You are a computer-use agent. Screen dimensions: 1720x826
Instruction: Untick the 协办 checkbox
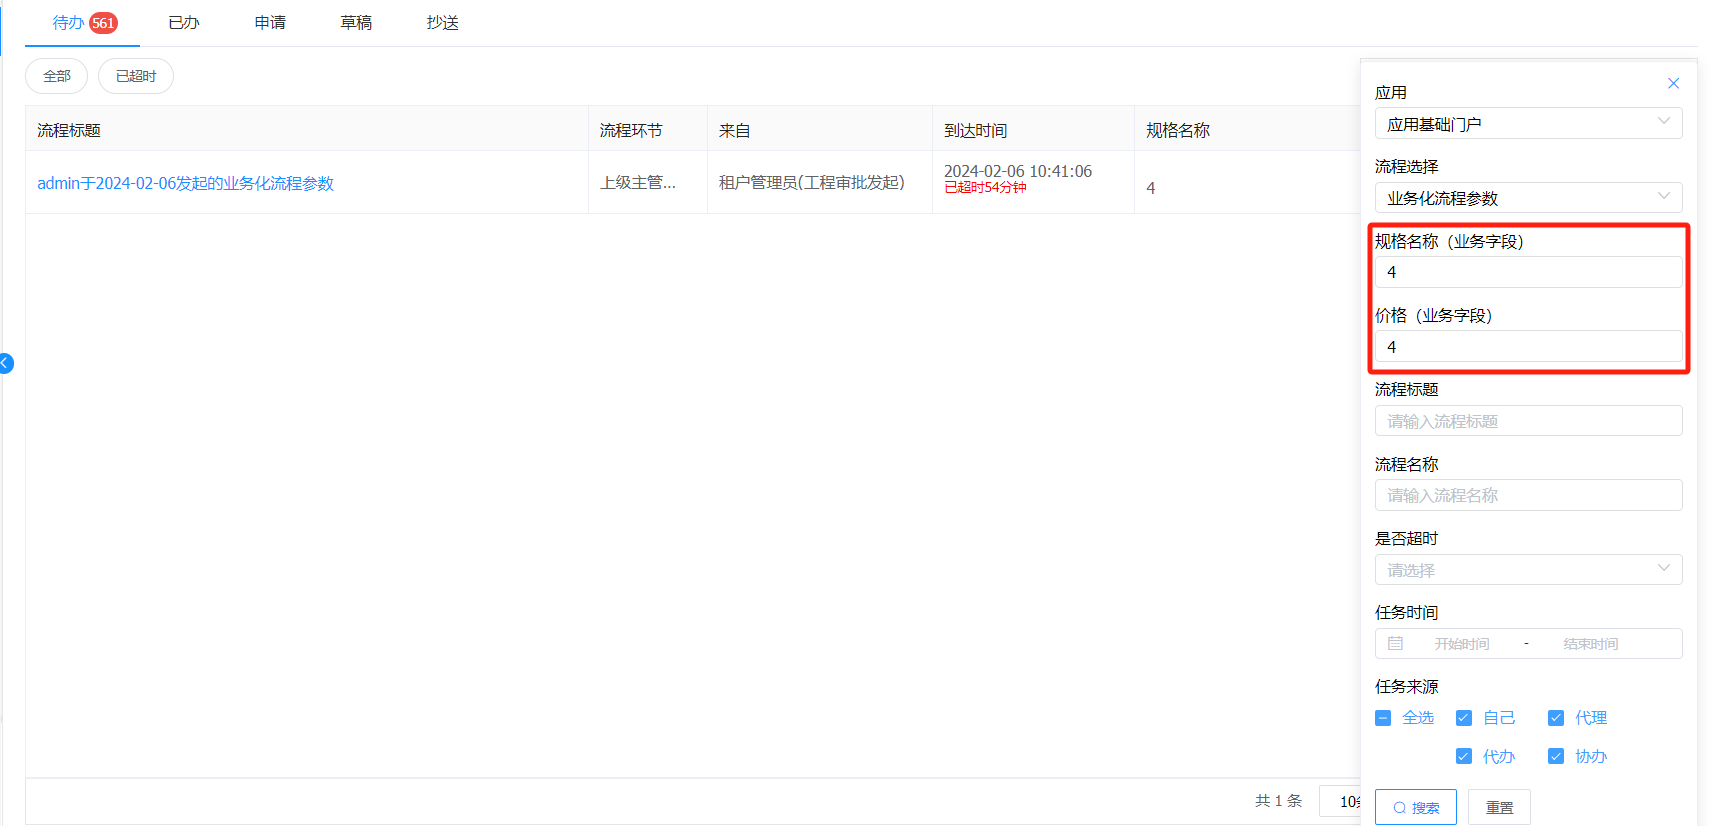coord(1556,756)
